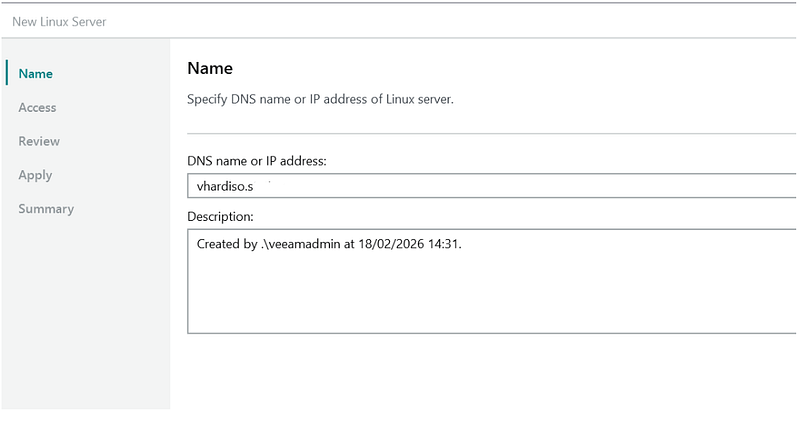
Task: Click the 'vhardiso.s' text in the DNS field
Action: click(225, 187)
